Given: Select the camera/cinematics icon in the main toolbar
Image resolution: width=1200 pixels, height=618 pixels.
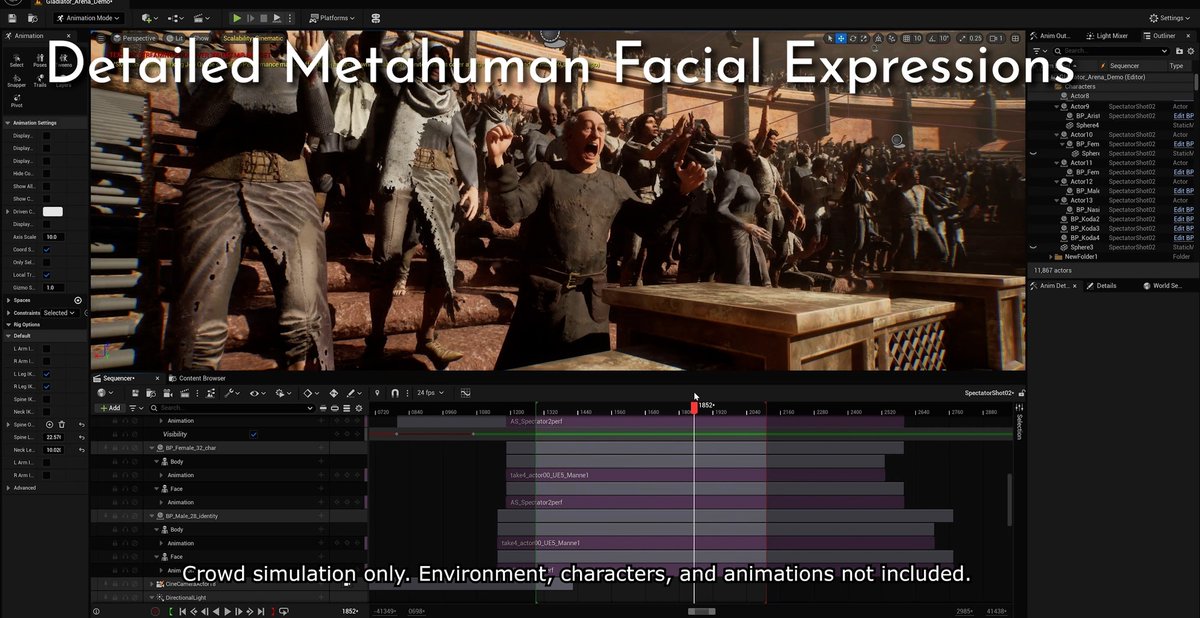Looking at the screenshot, I should coord(198,18).
